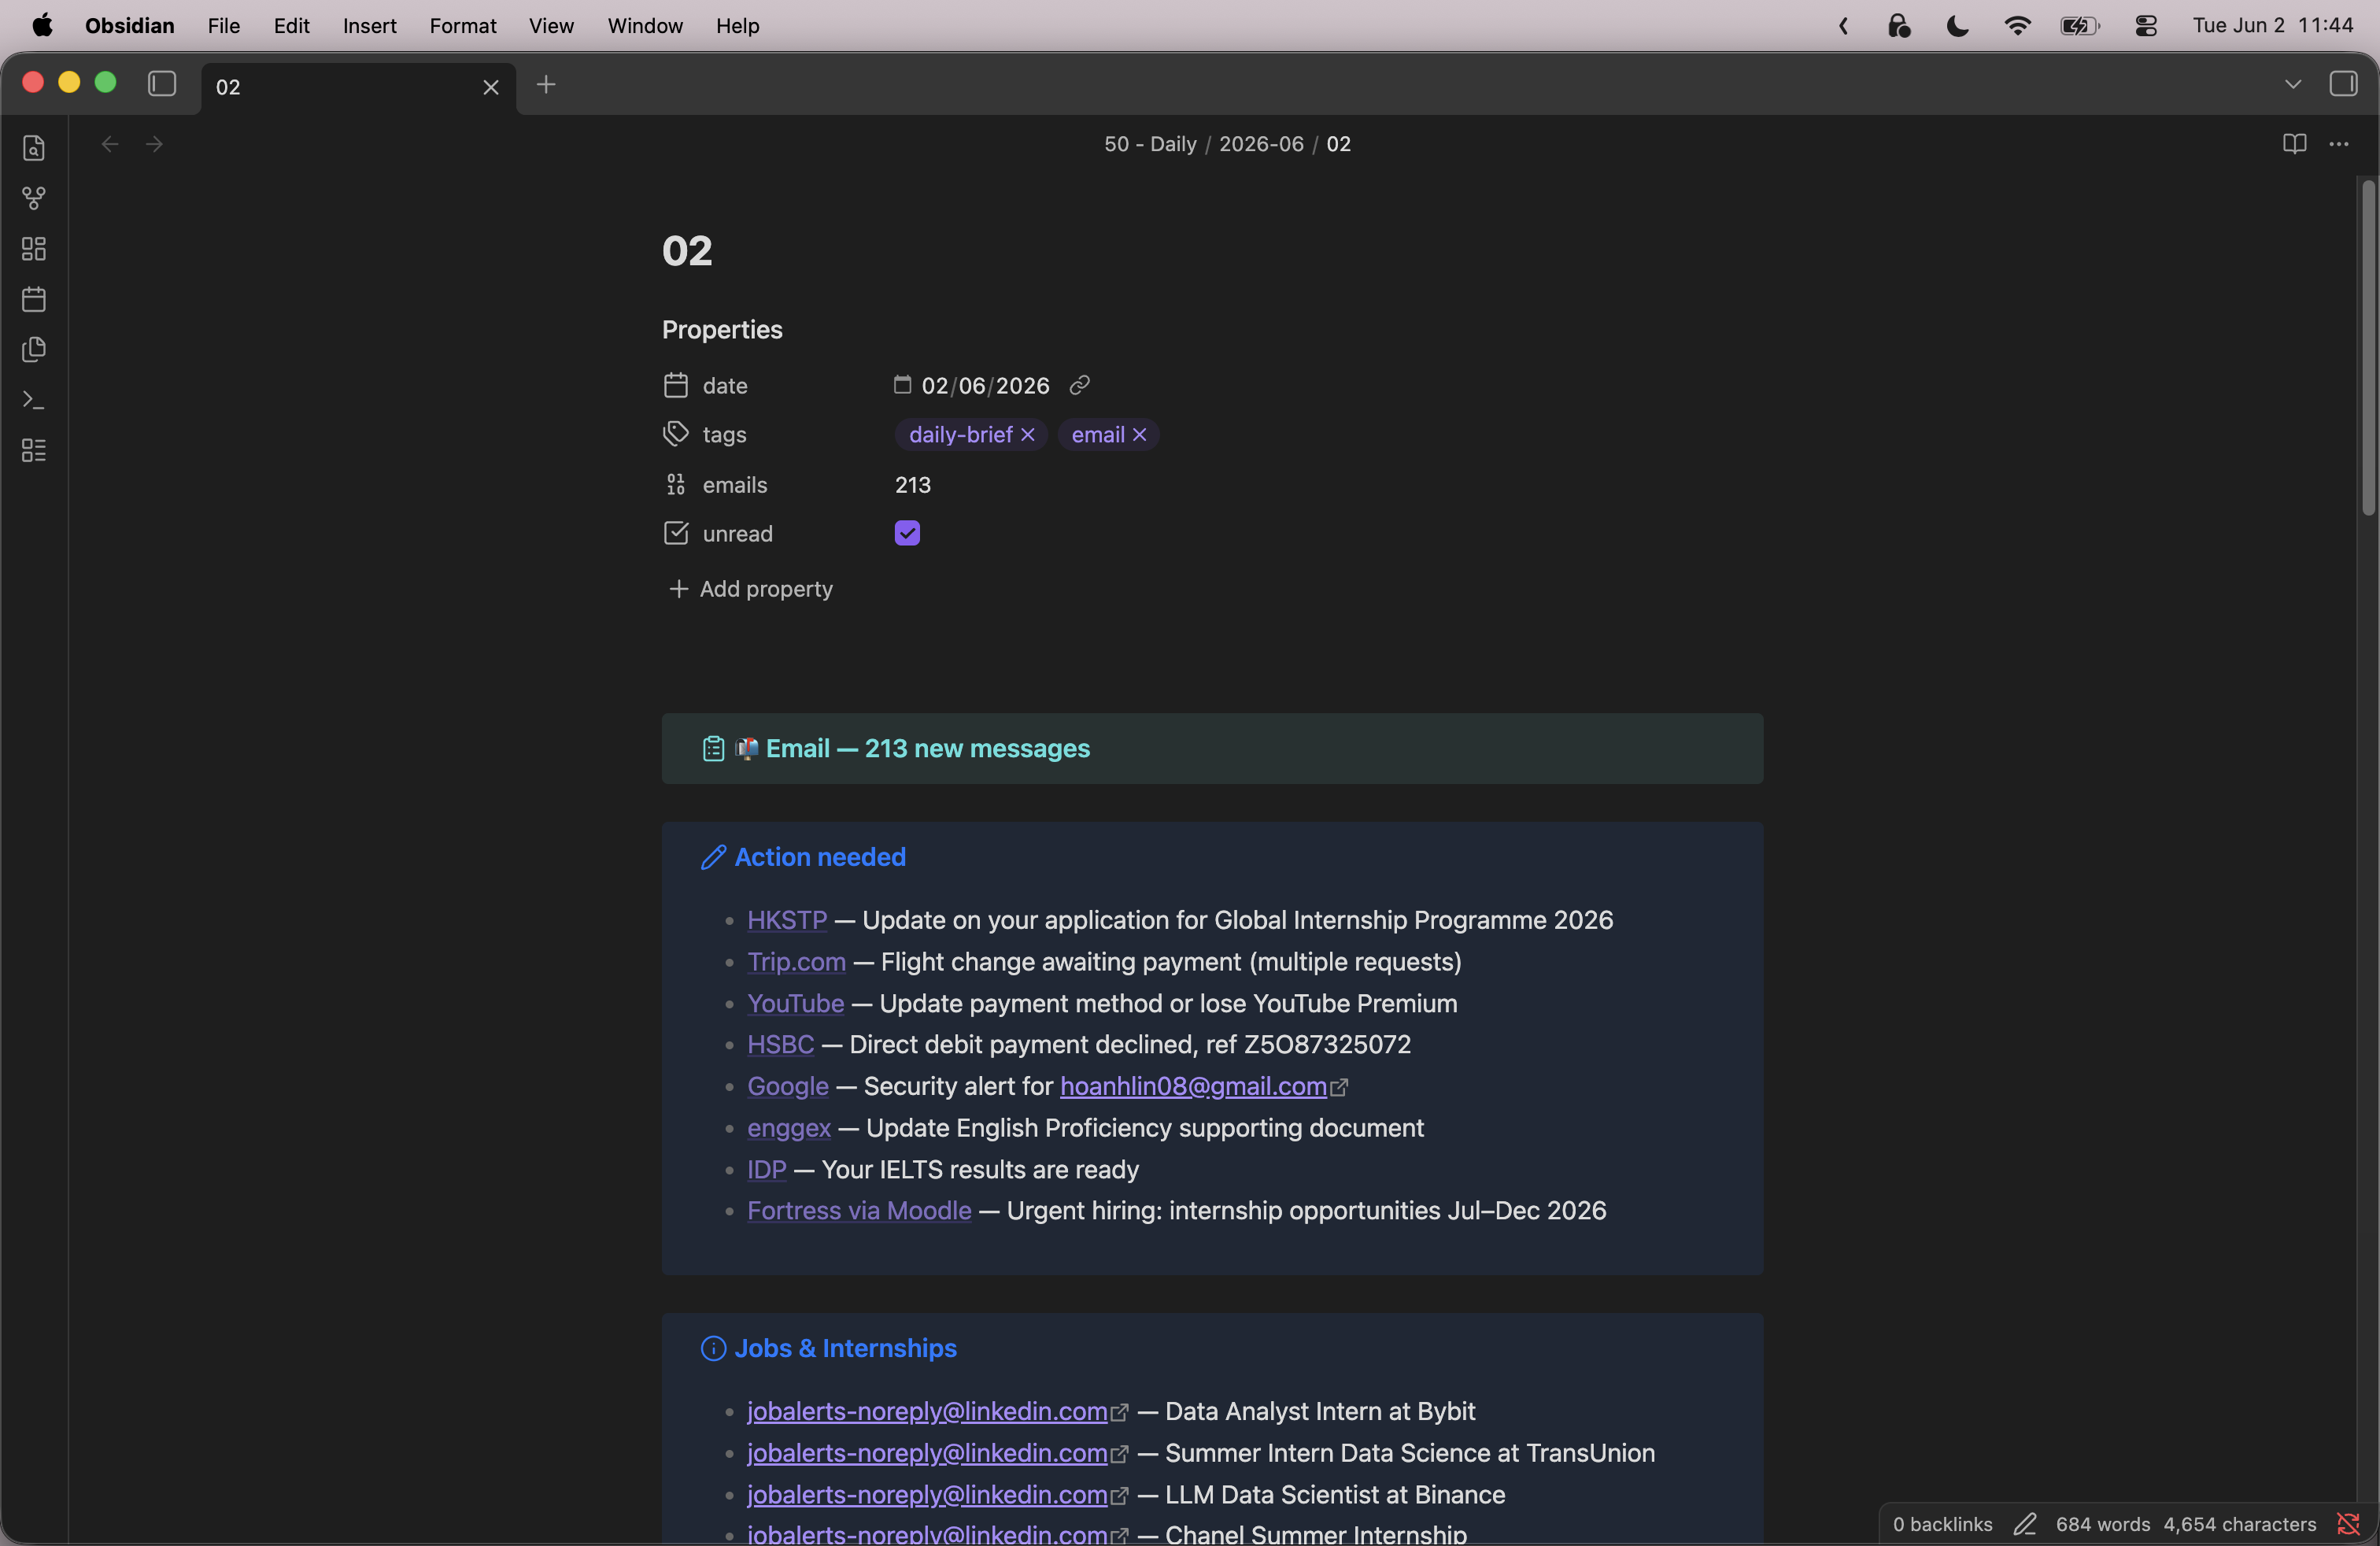Open the Edit menu

291,26
